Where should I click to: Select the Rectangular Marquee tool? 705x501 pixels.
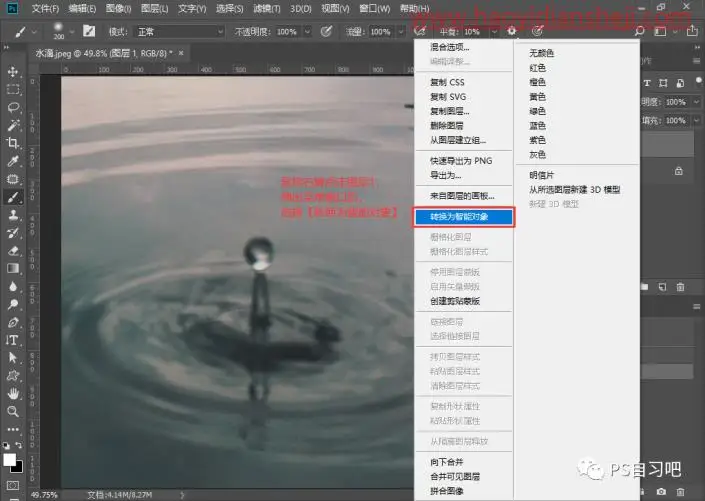coord(13,89)
